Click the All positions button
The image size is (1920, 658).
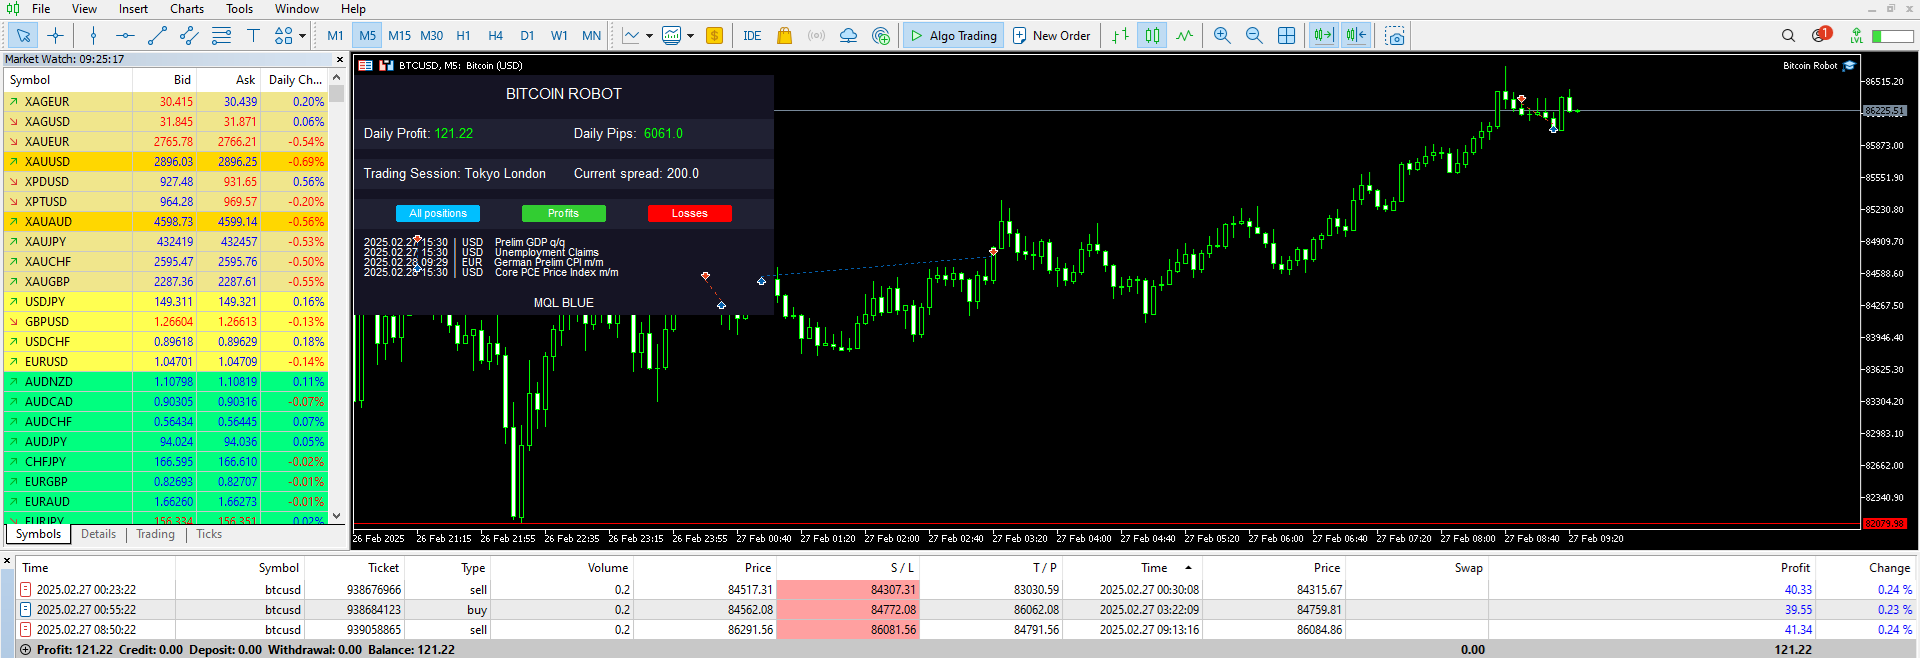point(438,213)
